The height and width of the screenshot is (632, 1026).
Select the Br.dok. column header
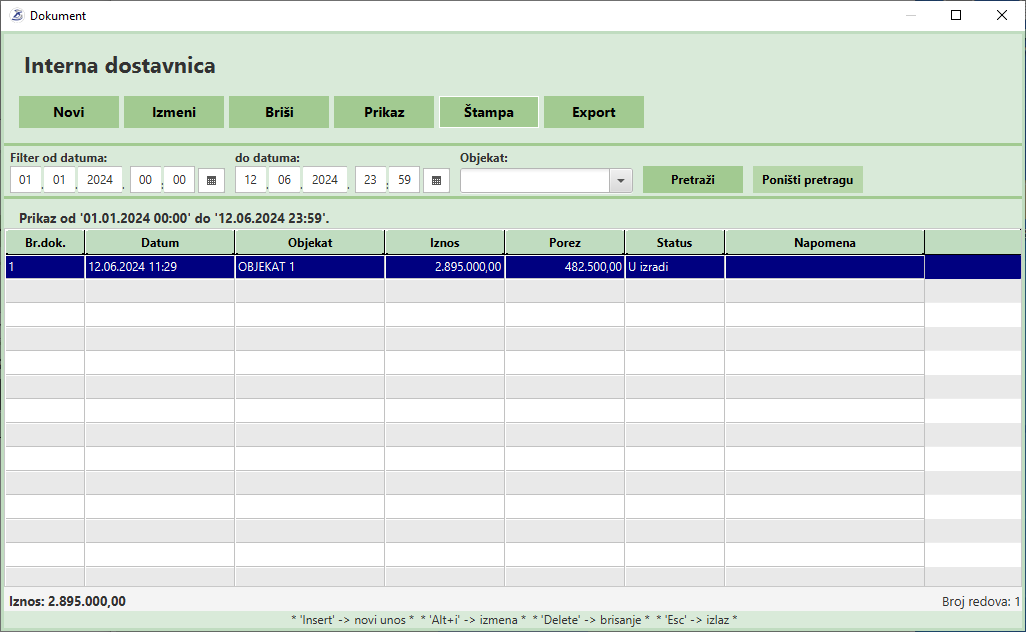click(45, 243)
